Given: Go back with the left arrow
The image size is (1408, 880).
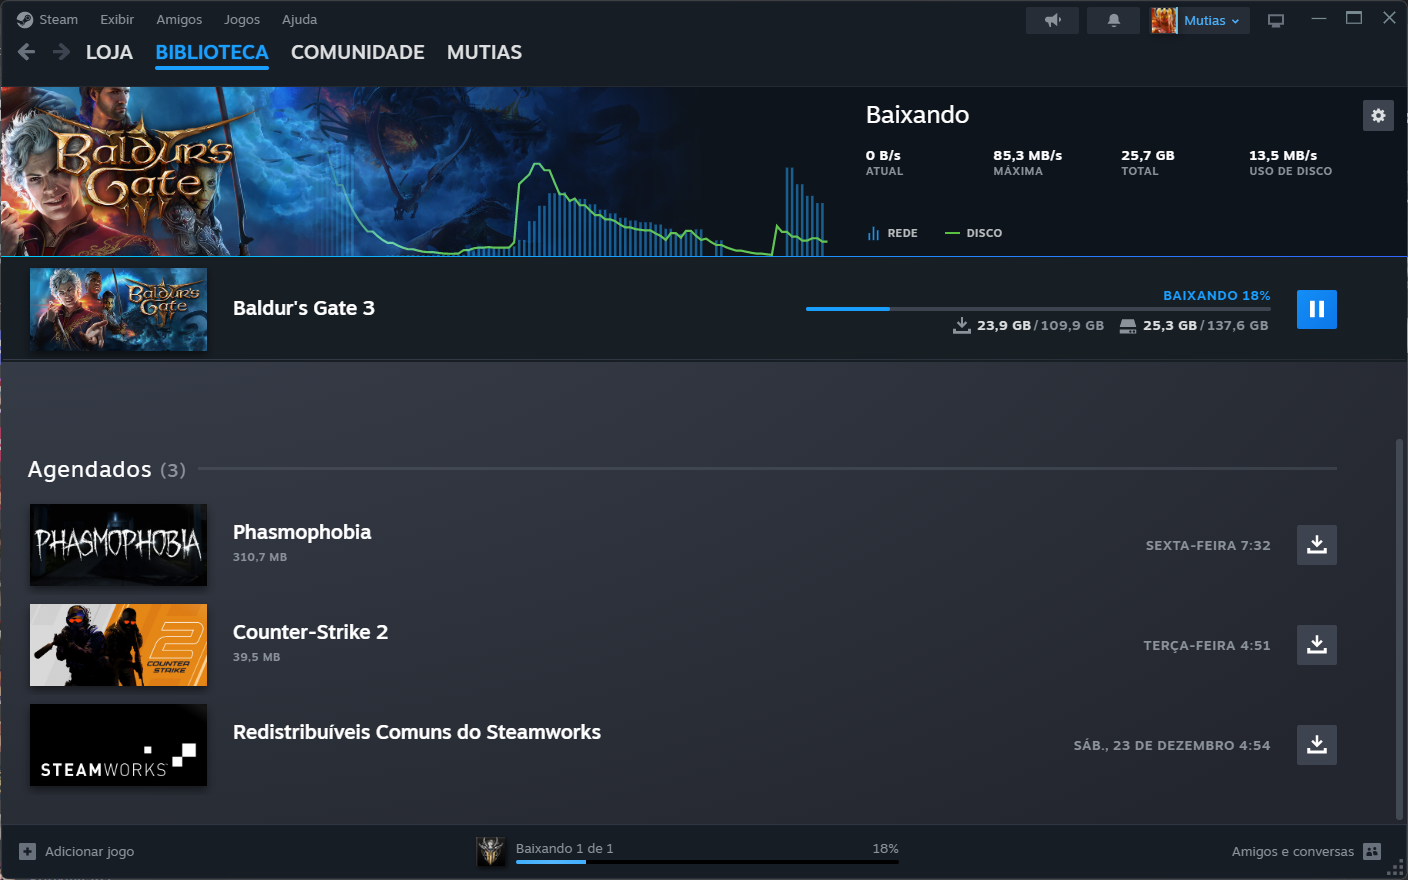Looking at the screenshot, I should pyautogui.click(x=27, y=52).
